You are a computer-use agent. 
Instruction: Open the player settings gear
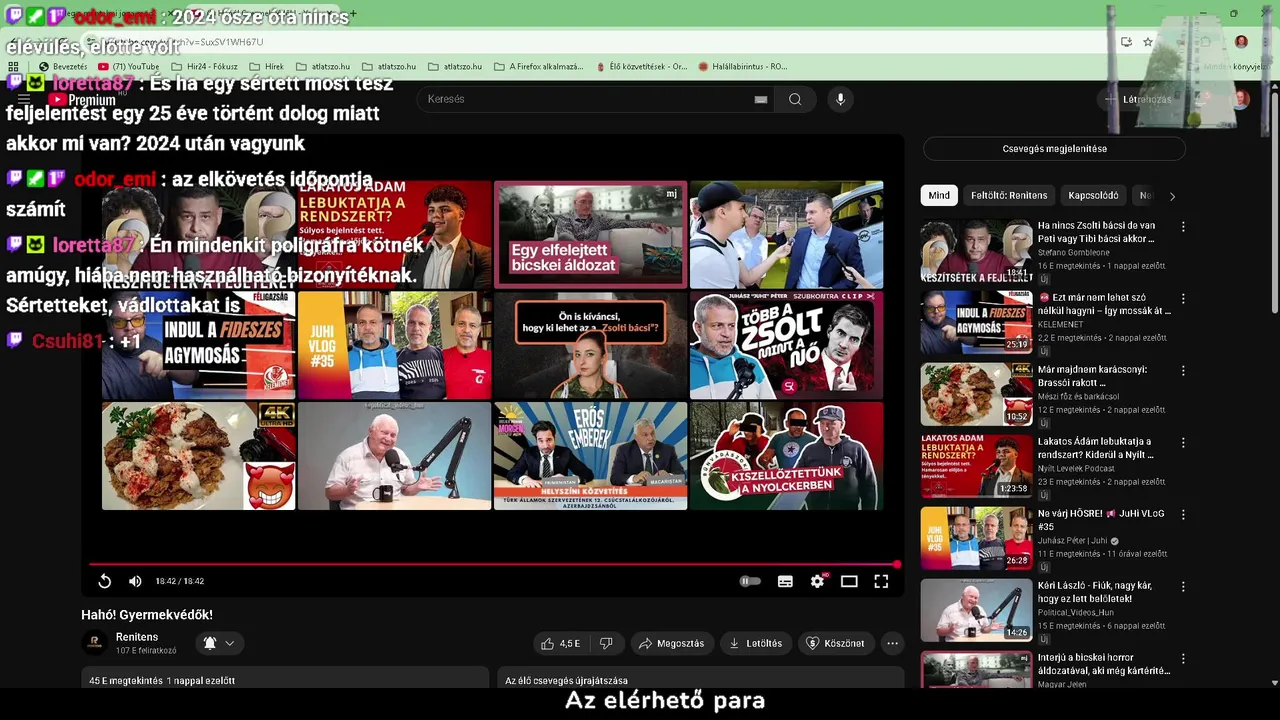coord(817,581)
